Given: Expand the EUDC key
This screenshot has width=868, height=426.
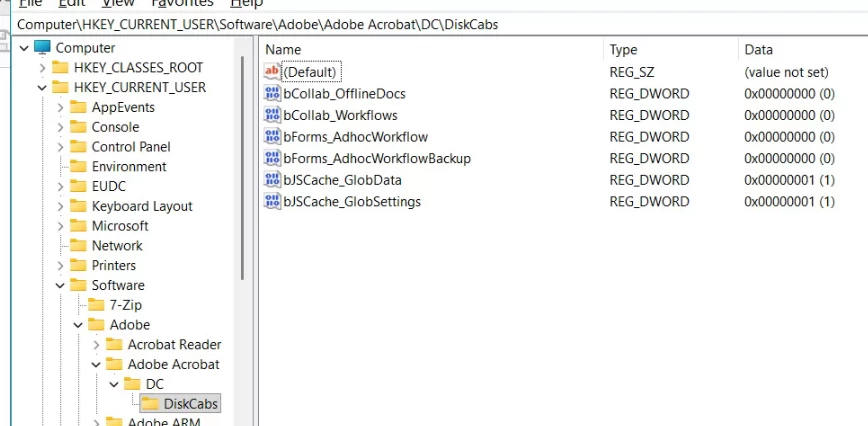Looking at the screenshot, I should [61, 186].
